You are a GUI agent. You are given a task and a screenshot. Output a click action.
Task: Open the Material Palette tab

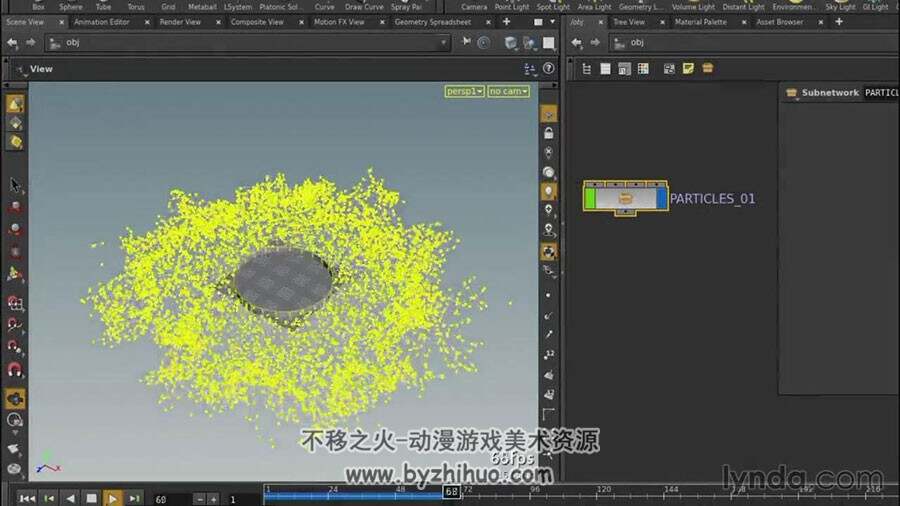tap(700, 22)
